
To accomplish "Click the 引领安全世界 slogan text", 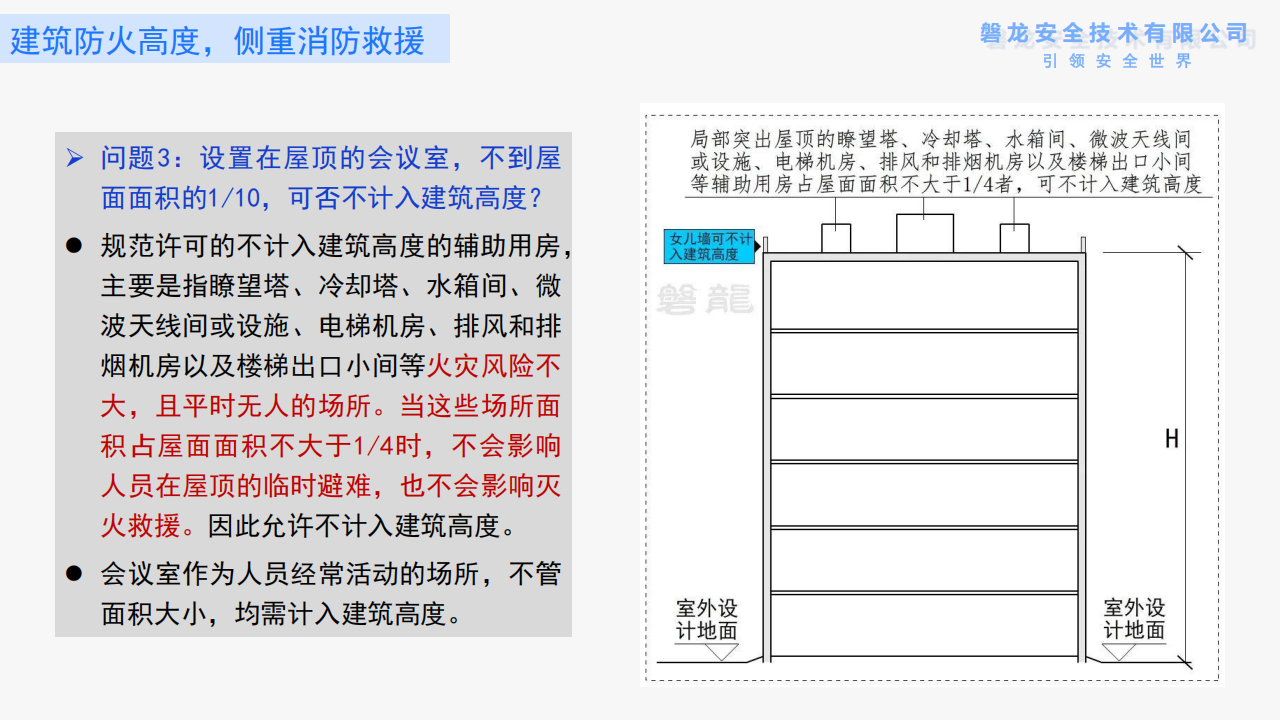I will [x=1117, y=61].
